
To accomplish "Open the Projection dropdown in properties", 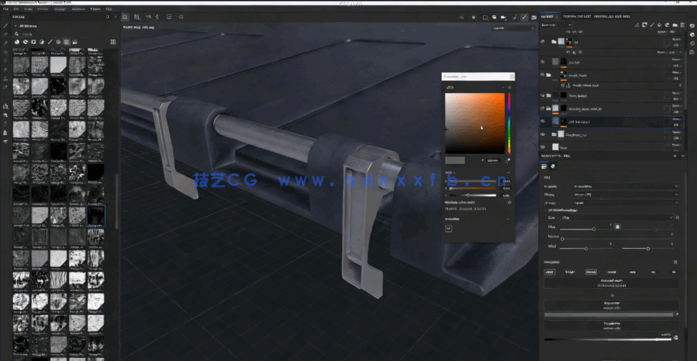I will pos(625,186).
